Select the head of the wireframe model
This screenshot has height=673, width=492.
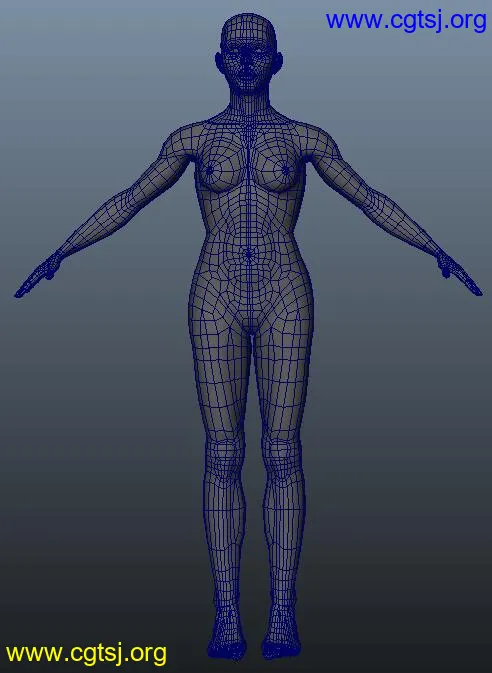249,54
